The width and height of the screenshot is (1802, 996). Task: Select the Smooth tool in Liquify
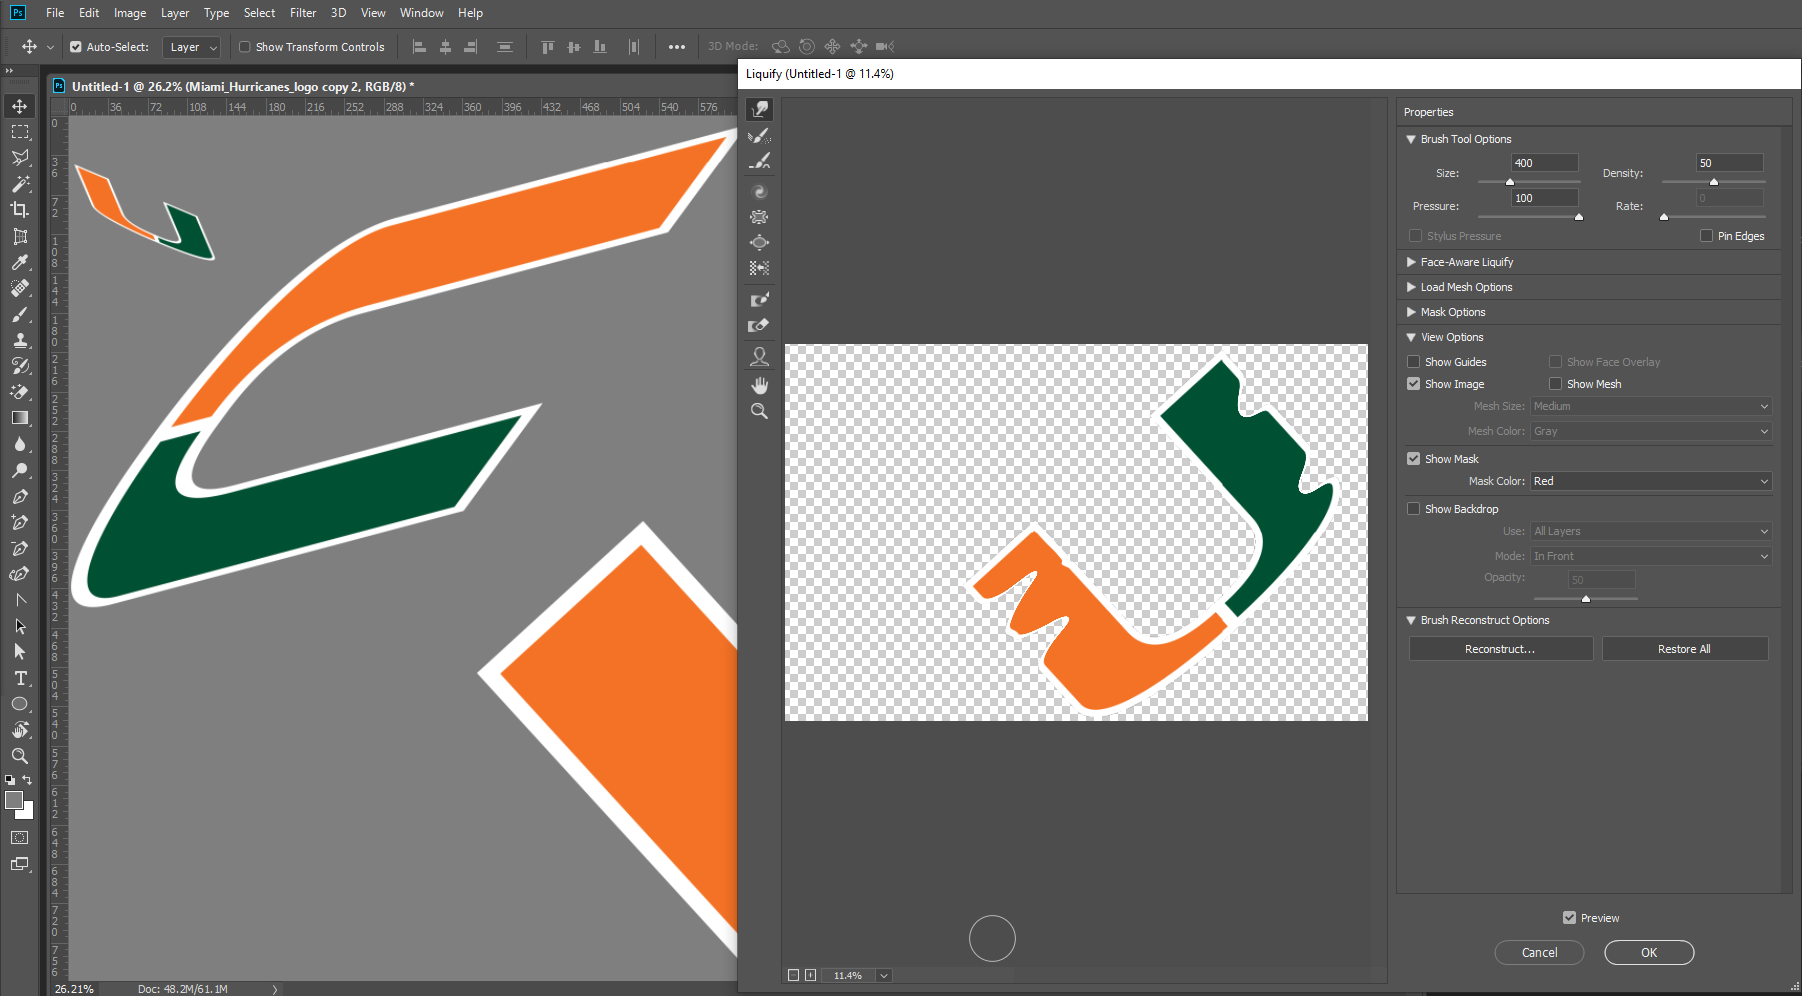760,161
